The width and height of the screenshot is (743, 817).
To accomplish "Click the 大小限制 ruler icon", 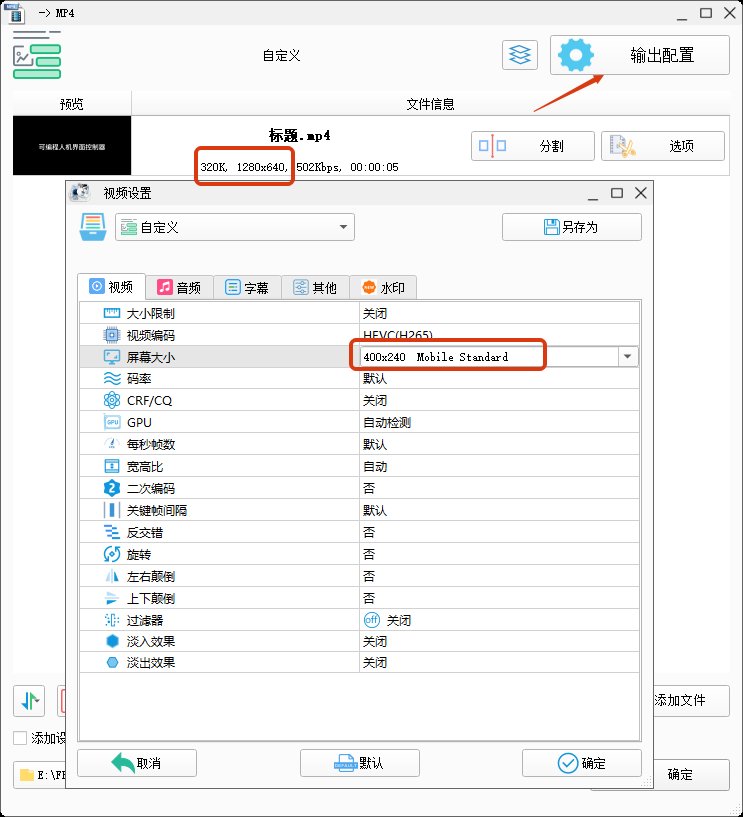I will click(112, 313).
